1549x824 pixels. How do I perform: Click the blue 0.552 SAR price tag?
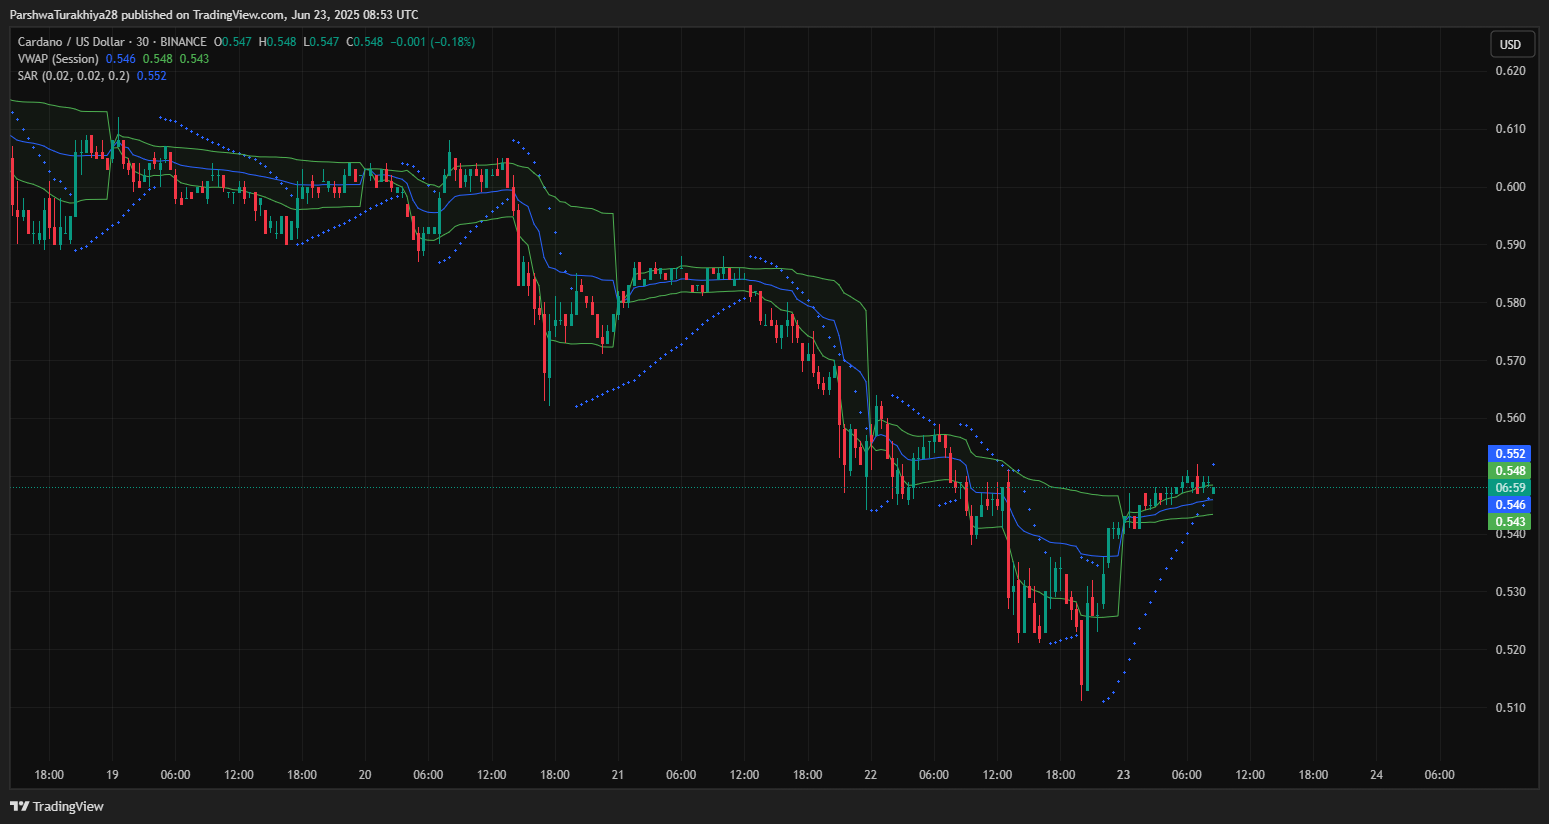point(1510,454)
